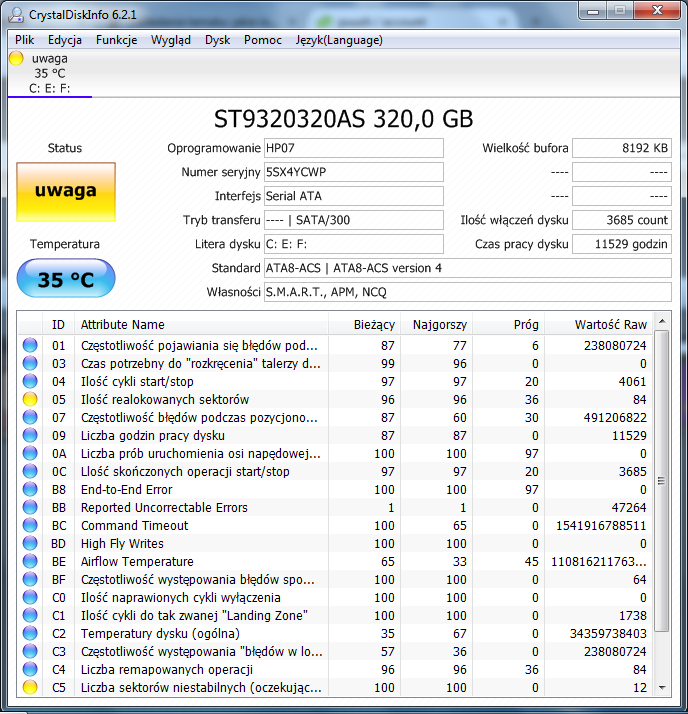The image size is (688, 714).
Task: Click the Litera dysku field C: E: F:
Action: pos(354,244)
